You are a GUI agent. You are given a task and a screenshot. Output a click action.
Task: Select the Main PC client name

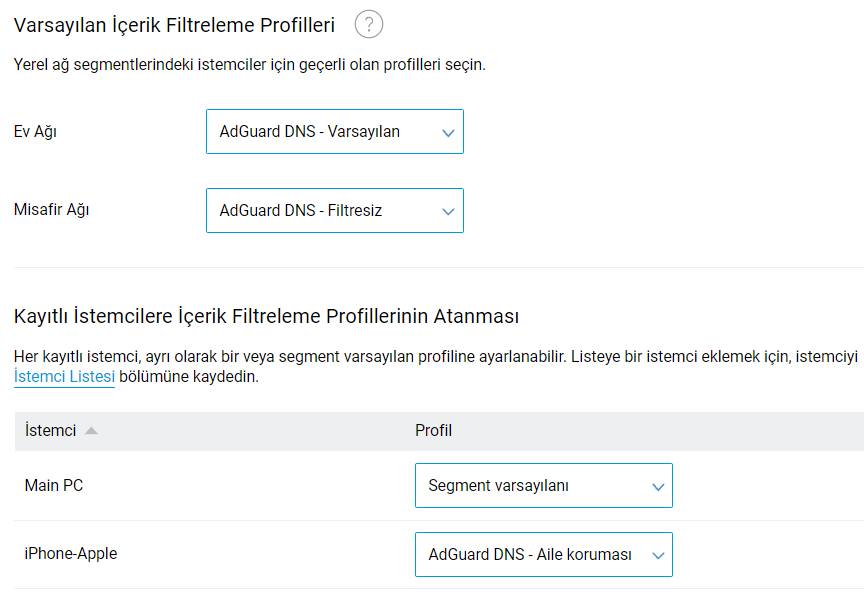pyautogui.click(x=54, y=486)
